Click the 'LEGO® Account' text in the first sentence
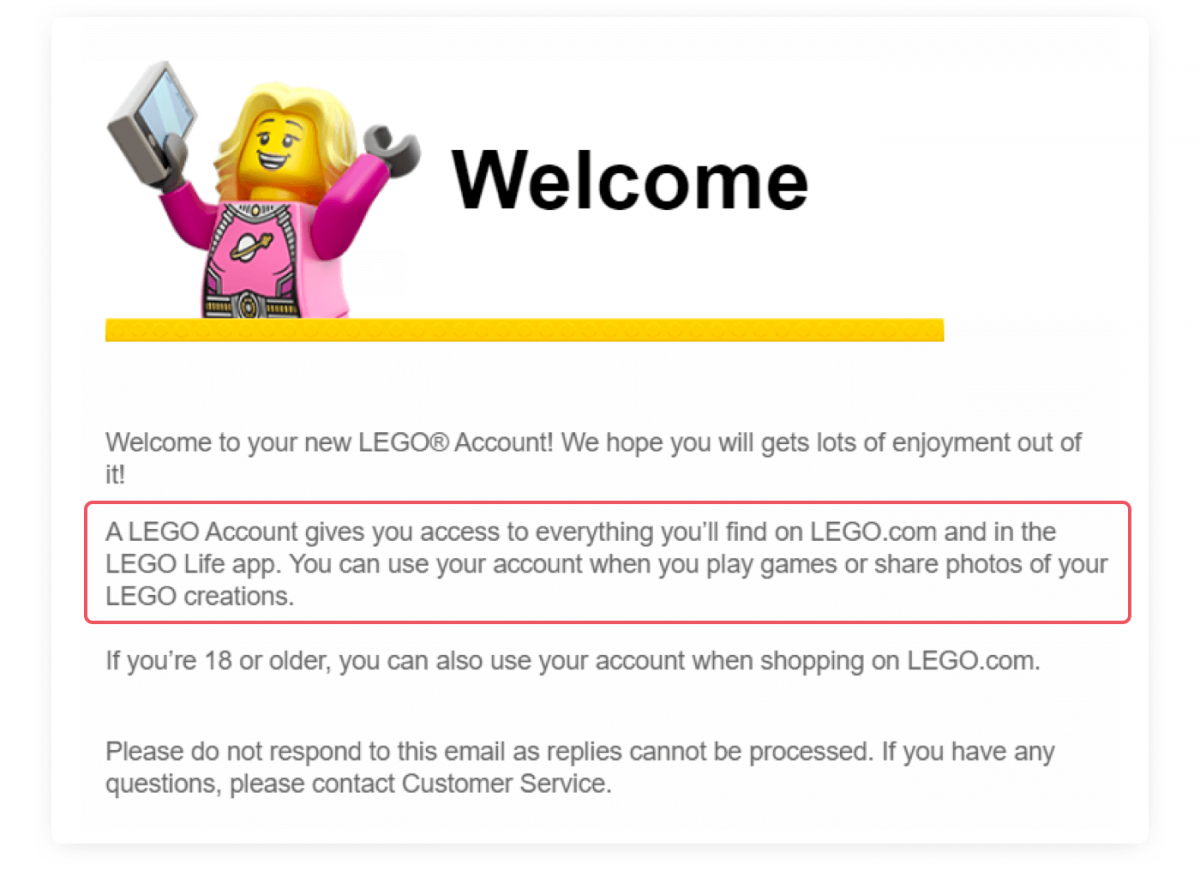Viewport: 1200px width, 871px height. coord(452,442)
